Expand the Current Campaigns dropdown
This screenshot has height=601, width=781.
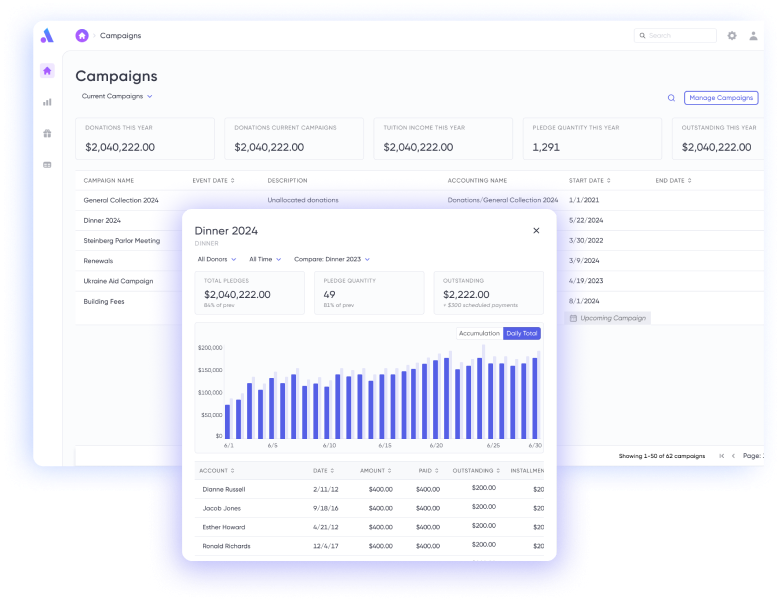pos(117,97)
